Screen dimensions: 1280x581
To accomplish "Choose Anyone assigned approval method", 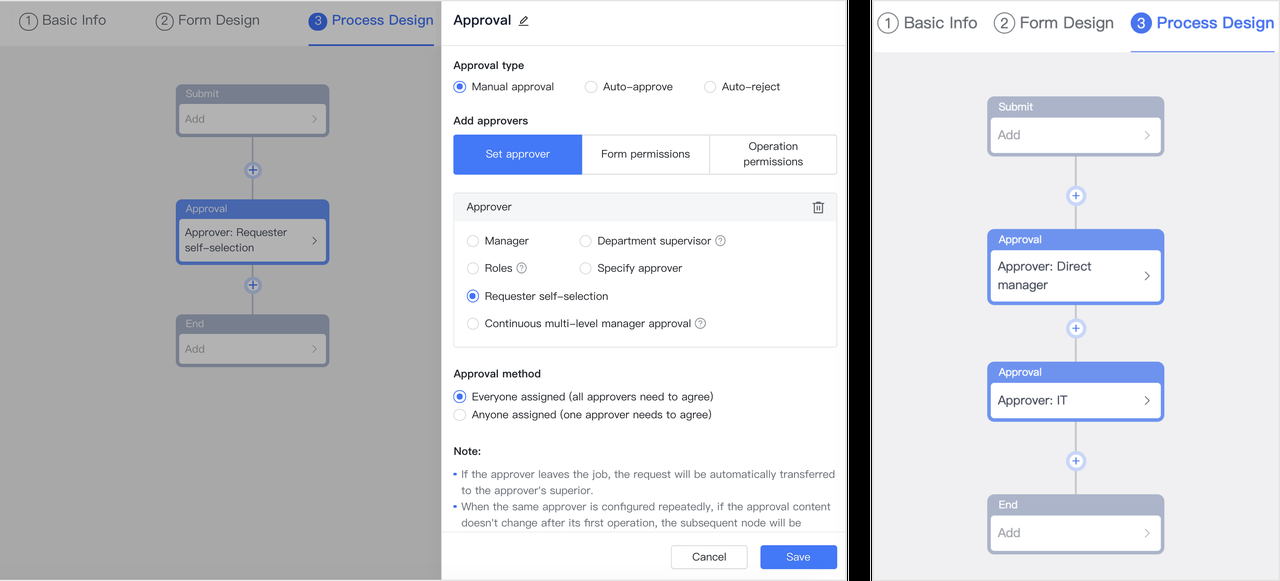I will point(460,415).
